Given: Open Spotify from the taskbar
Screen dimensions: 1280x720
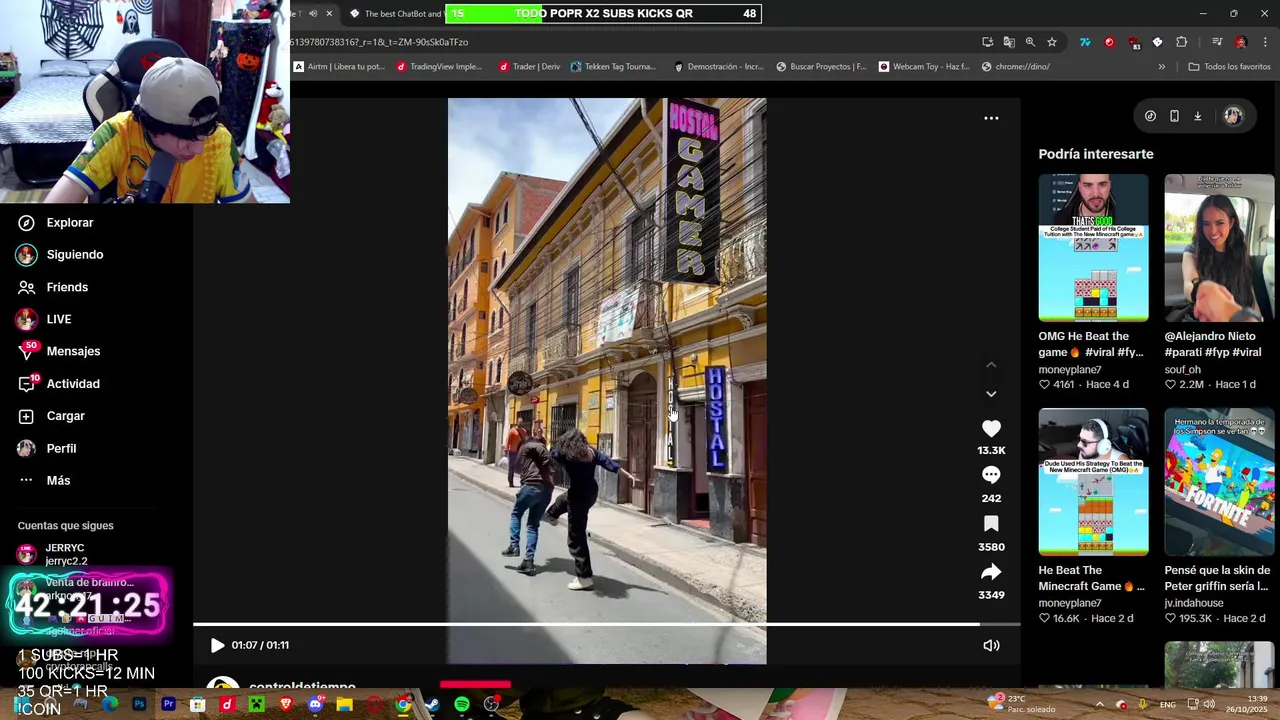Looking at the screenshot, I should pyautogui.click(x=462, y=705).
